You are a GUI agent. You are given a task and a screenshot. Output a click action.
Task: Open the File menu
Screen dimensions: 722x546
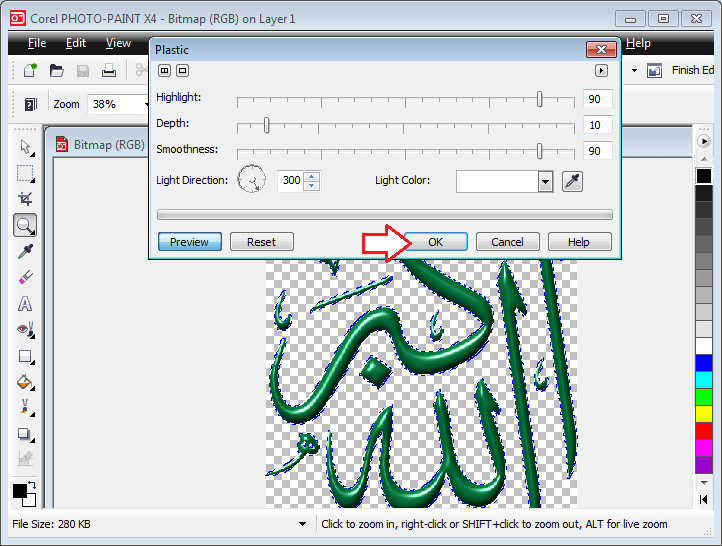37,43
